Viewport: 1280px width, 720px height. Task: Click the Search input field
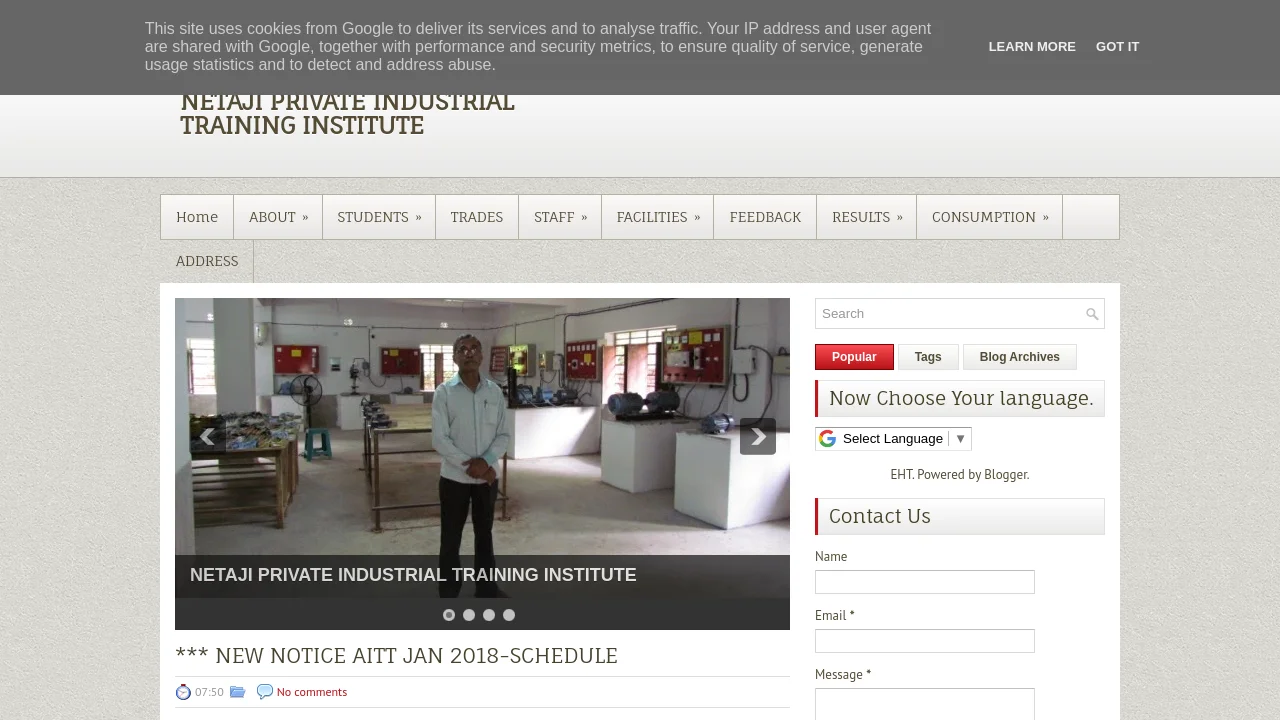point(948,314)
